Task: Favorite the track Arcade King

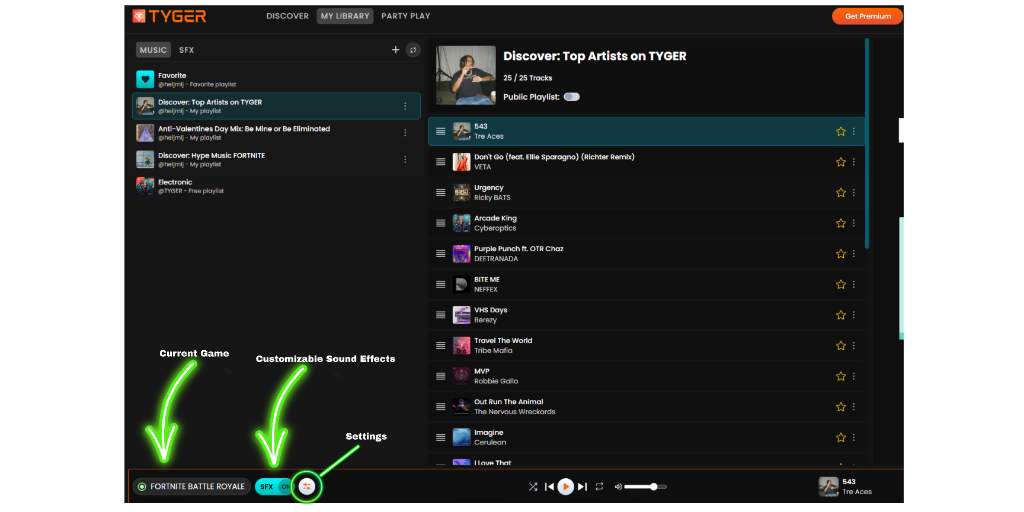Action: coord(840,223)
